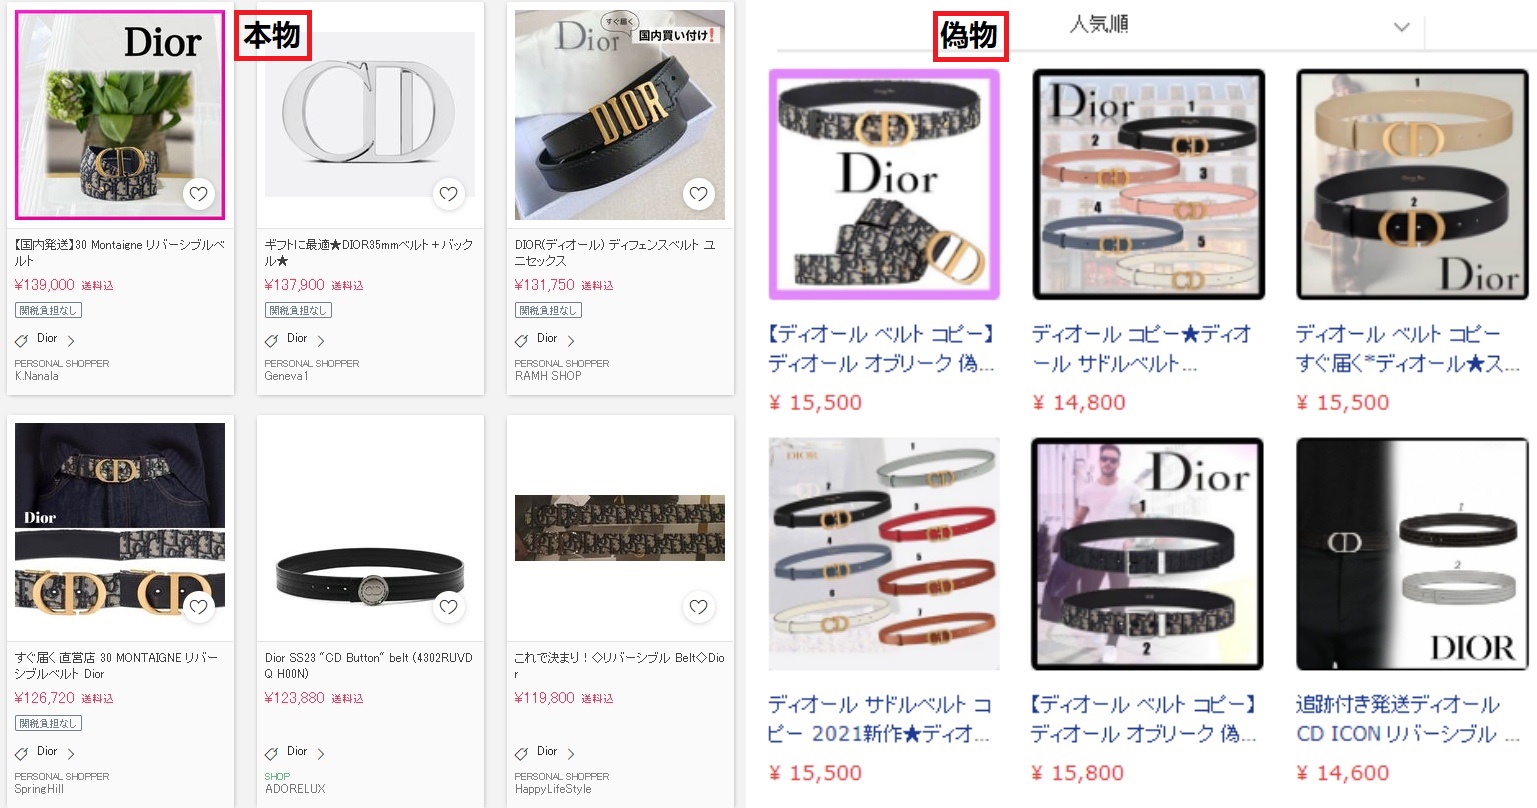This screenshot has height=808, width=1537.
Task: Open link ディオール ベルト コピー priced ¥15,500 first item
Action: tap(882, 348)
